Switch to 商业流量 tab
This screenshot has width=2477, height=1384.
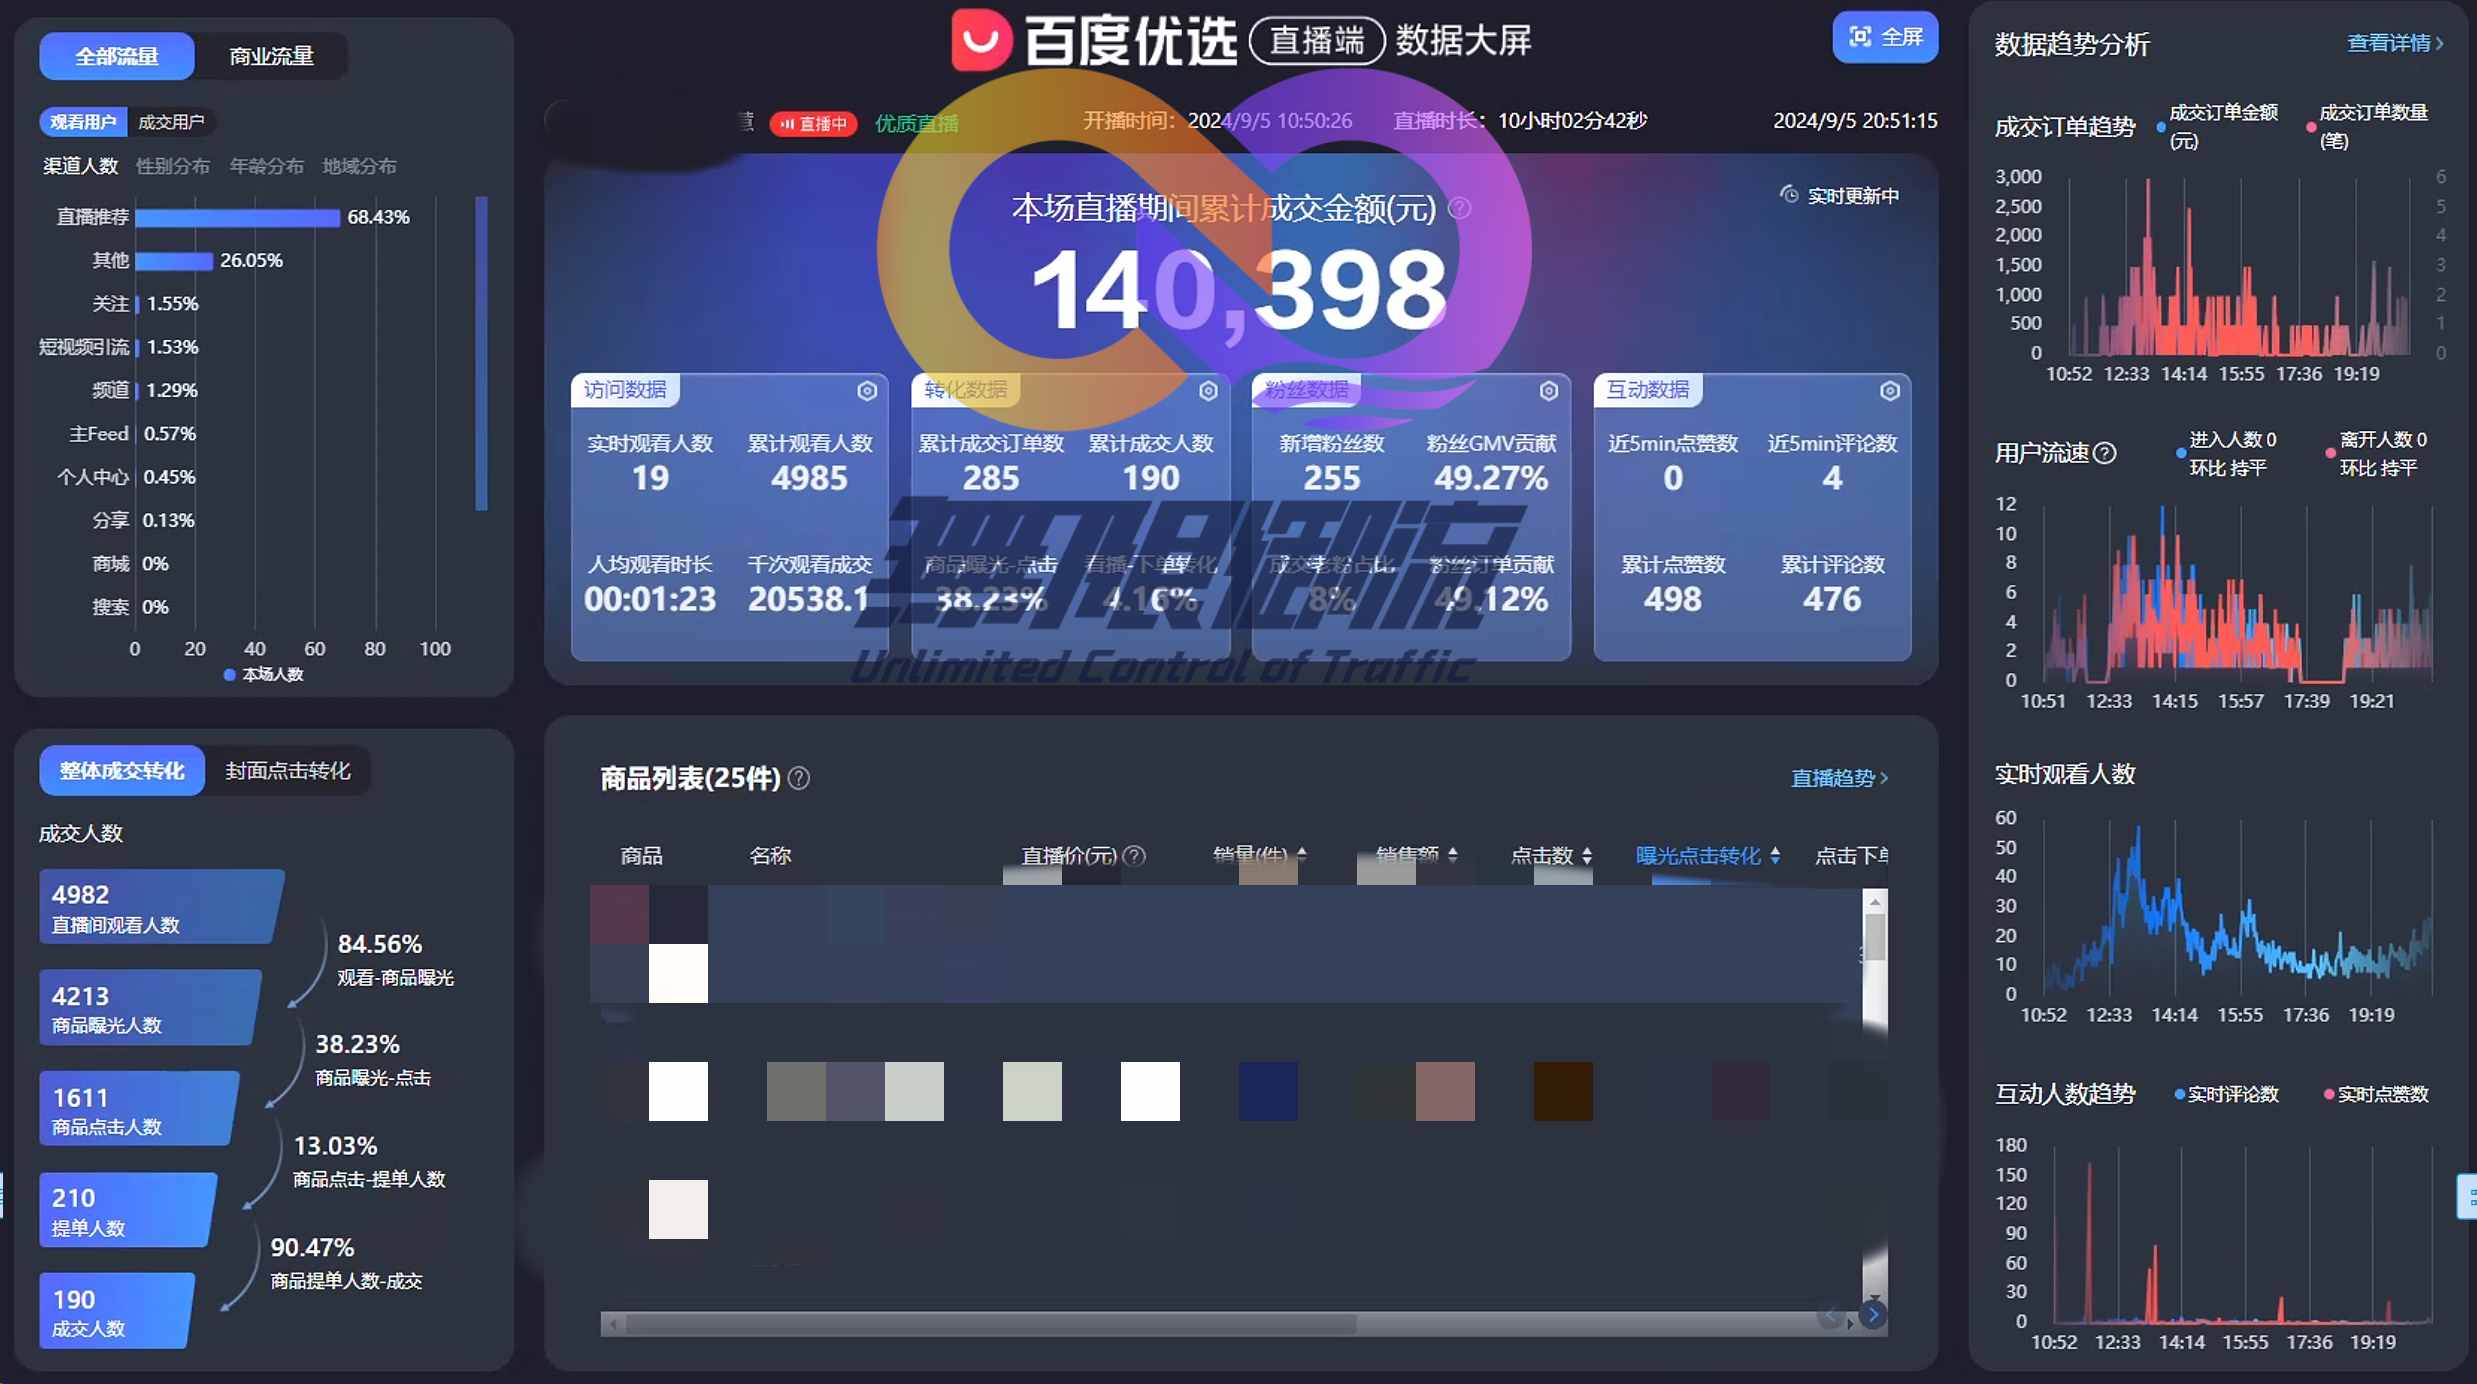[x=271, y=56]
